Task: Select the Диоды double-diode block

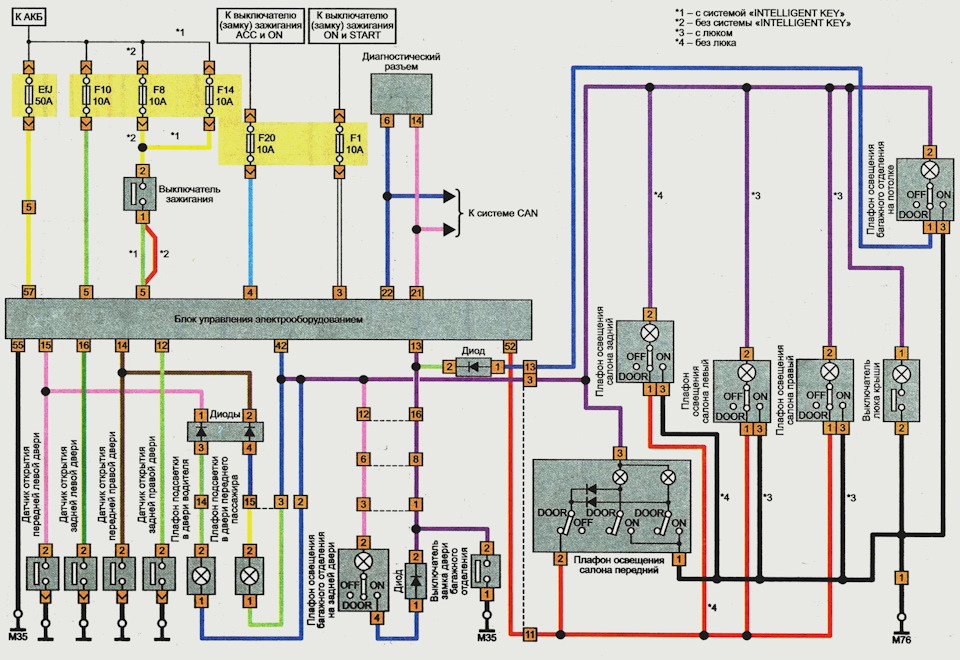Action: (x=225, y=432)
